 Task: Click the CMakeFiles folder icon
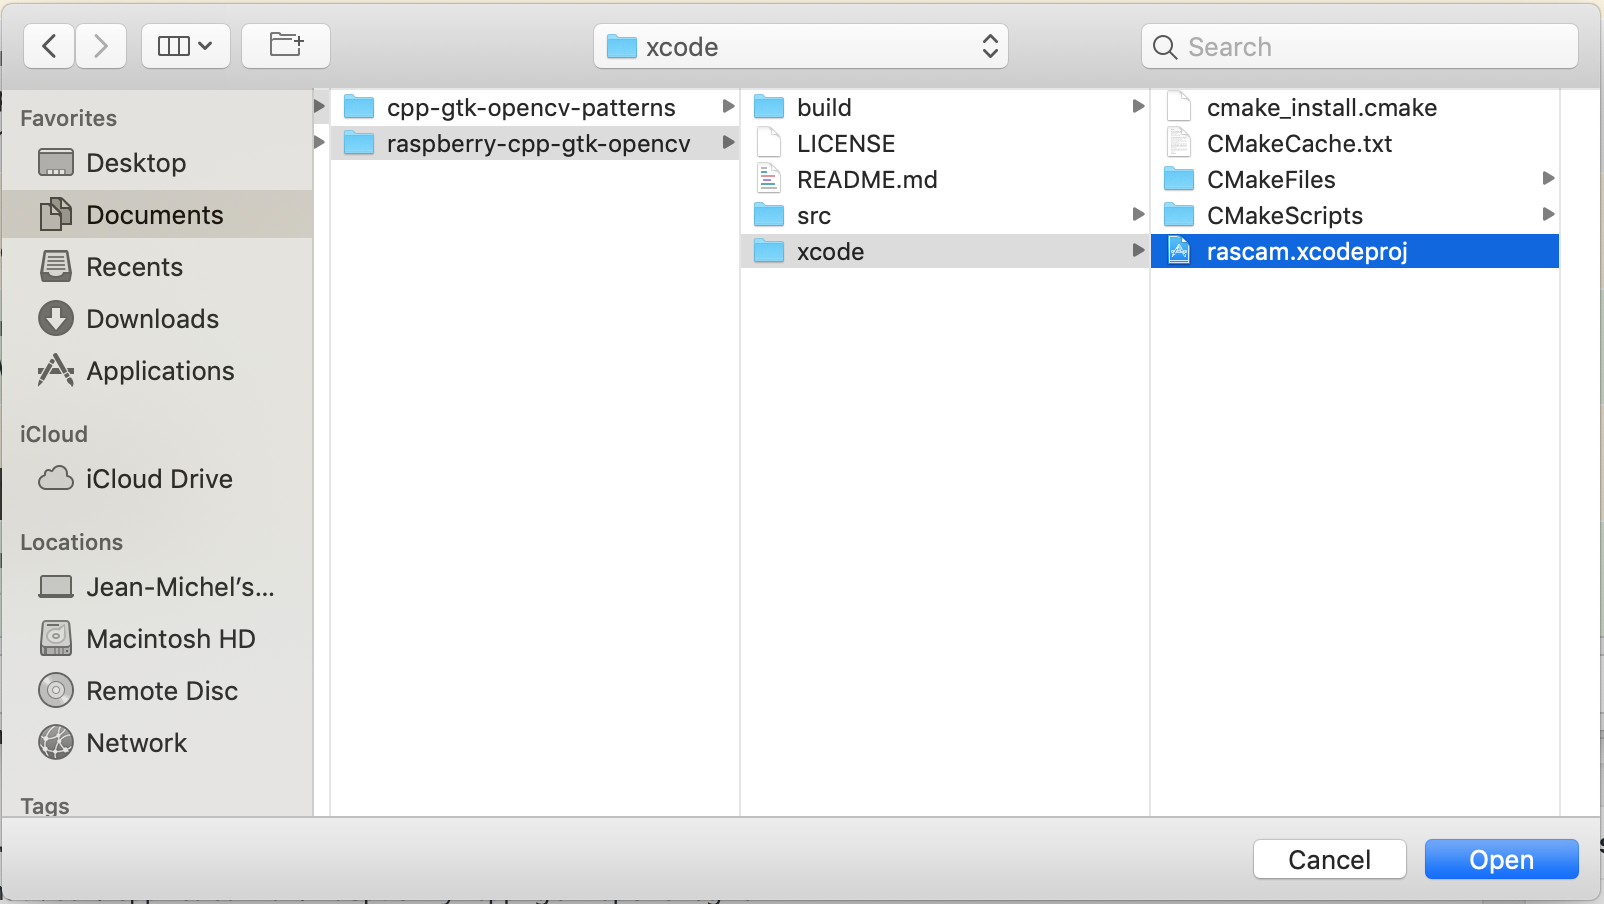click(1179, 178)
